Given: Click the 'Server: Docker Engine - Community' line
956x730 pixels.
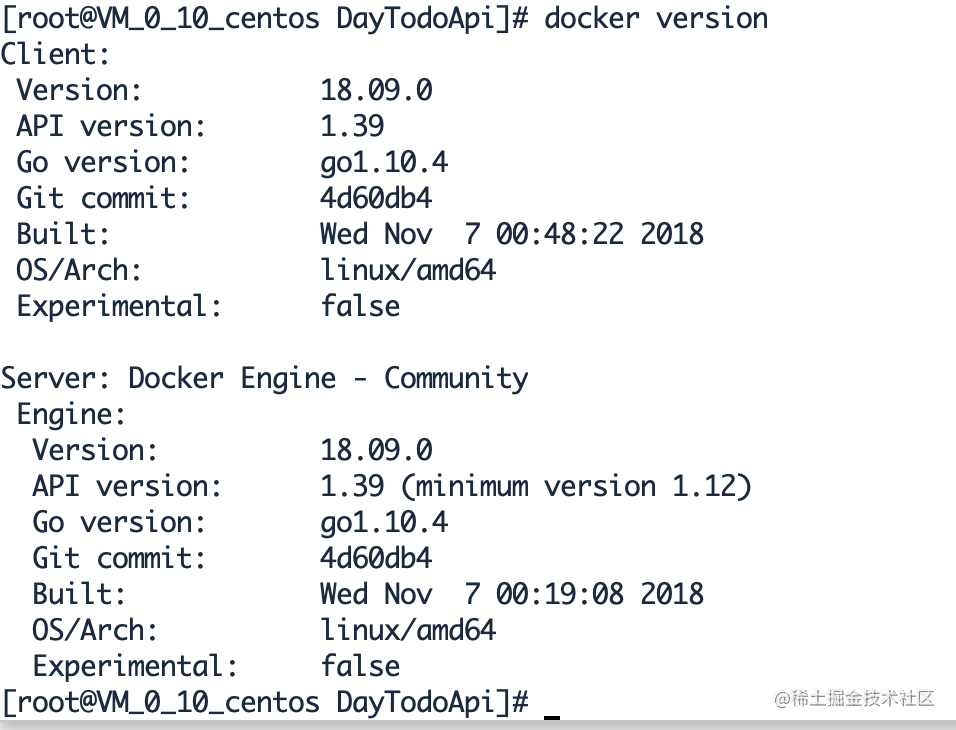Looking at the screenshot, I should click(265, 379).
